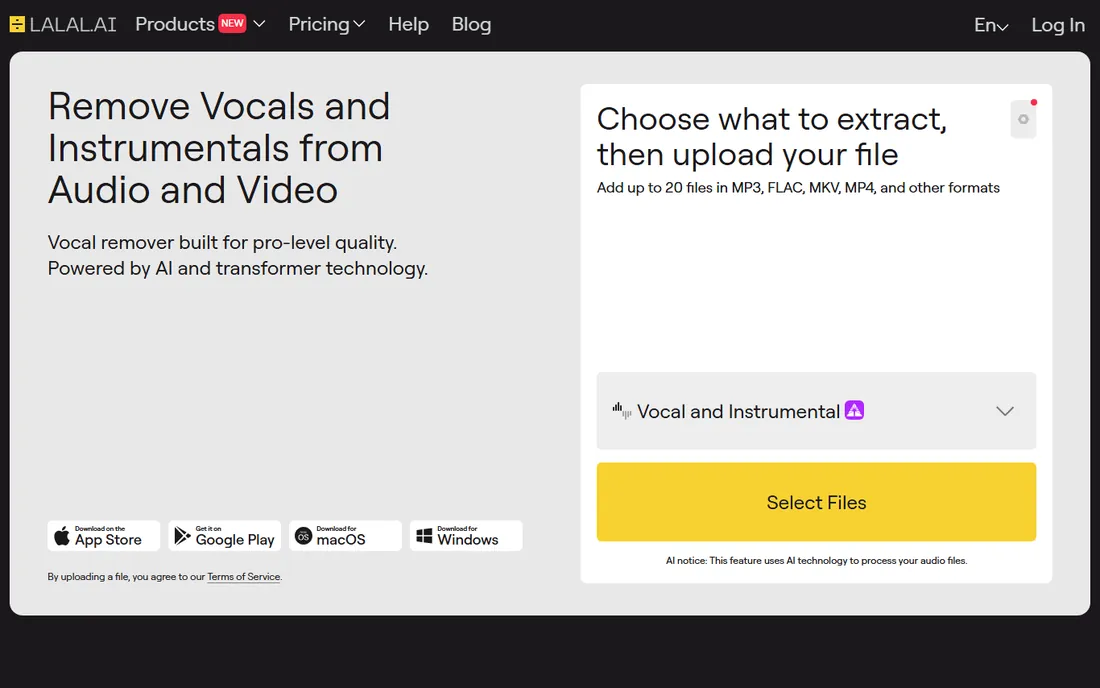1100x688 pixels.
Task: Click the AI notice text
Action: pos(817,560)
